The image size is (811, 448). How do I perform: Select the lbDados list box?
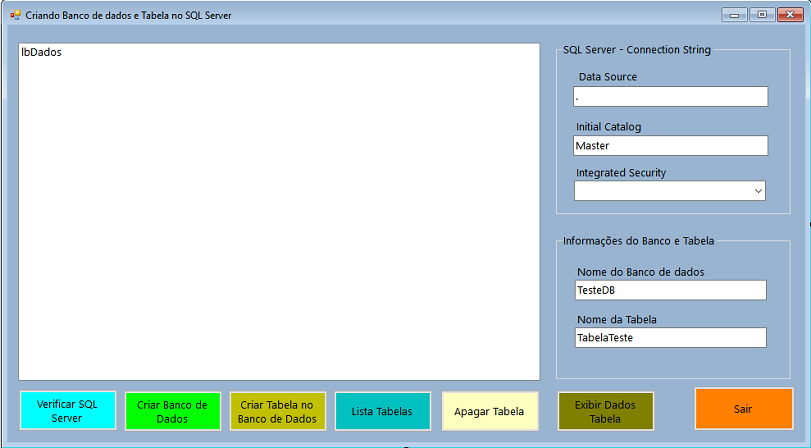click(x=279, y=212)
